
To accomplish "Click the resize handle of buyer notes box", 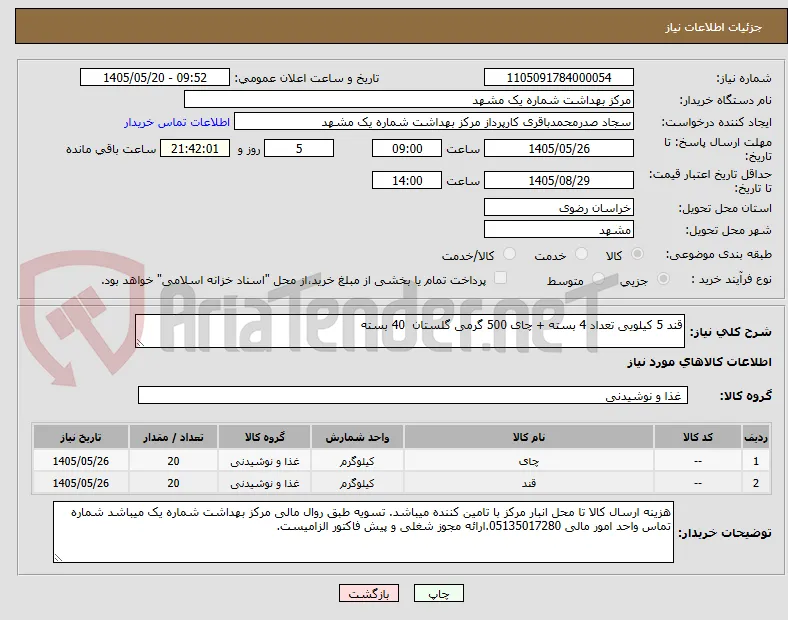I will 58,557.
